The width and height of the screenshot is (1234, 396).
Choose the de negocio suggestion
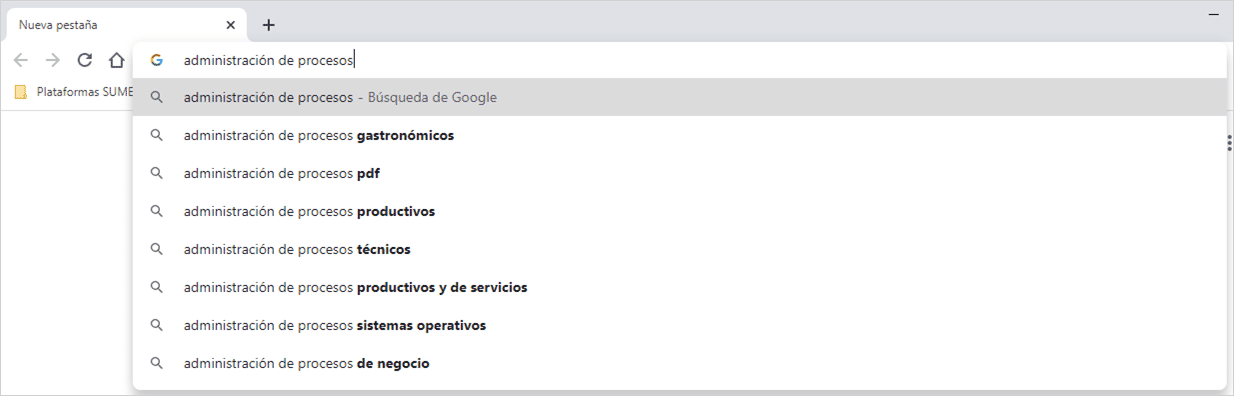pyautogui.click(x=680, y=363)
